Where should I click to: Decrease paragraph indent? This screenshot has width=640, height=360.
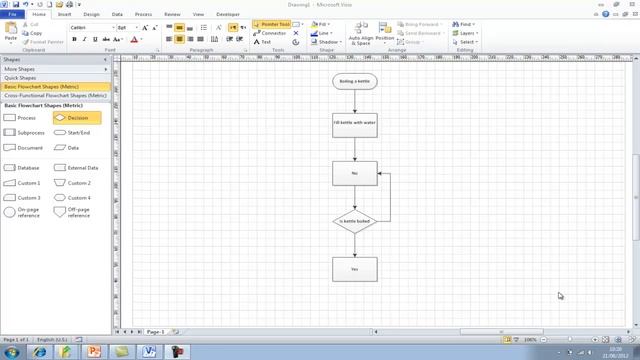click(229, 39)
